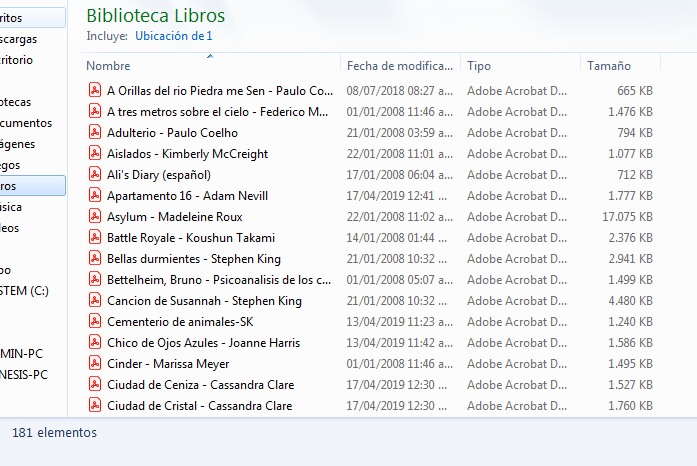Open sidebar entry ending in 'scargas'
The height and width of the screenshot is (466, 697).
(18, 39)
